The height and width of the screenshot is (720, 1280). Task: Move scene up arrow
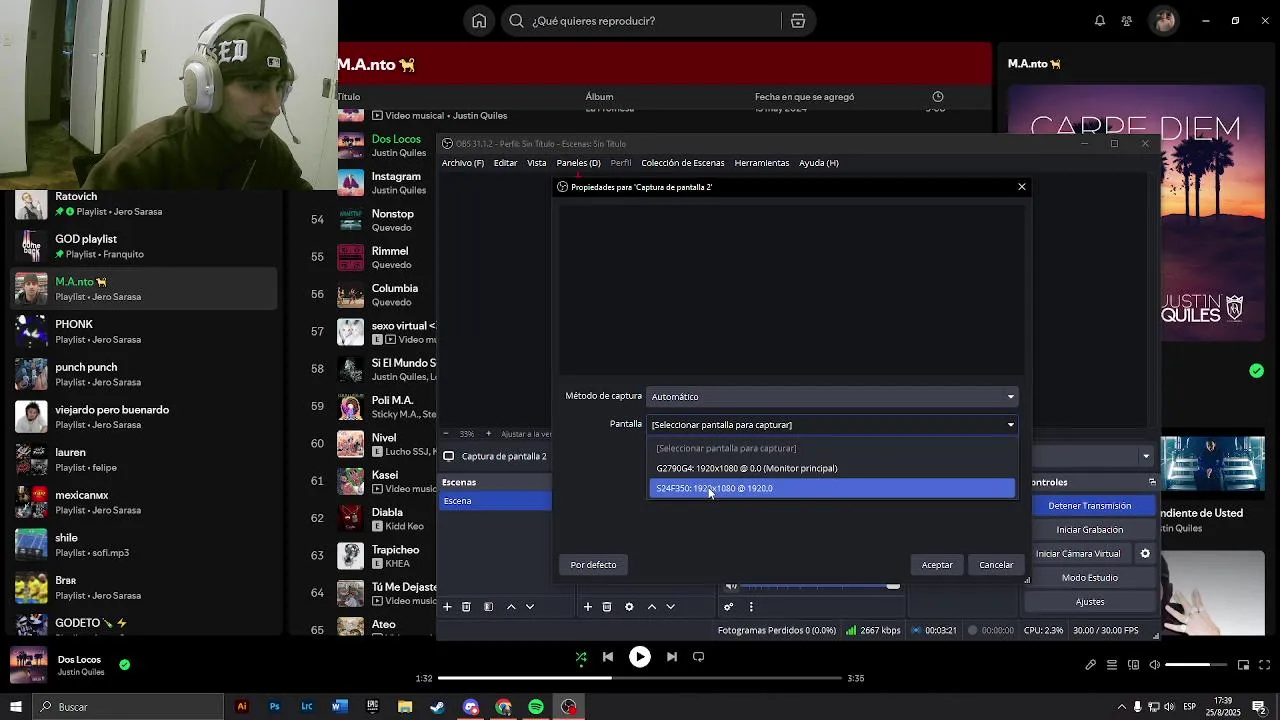511,607
